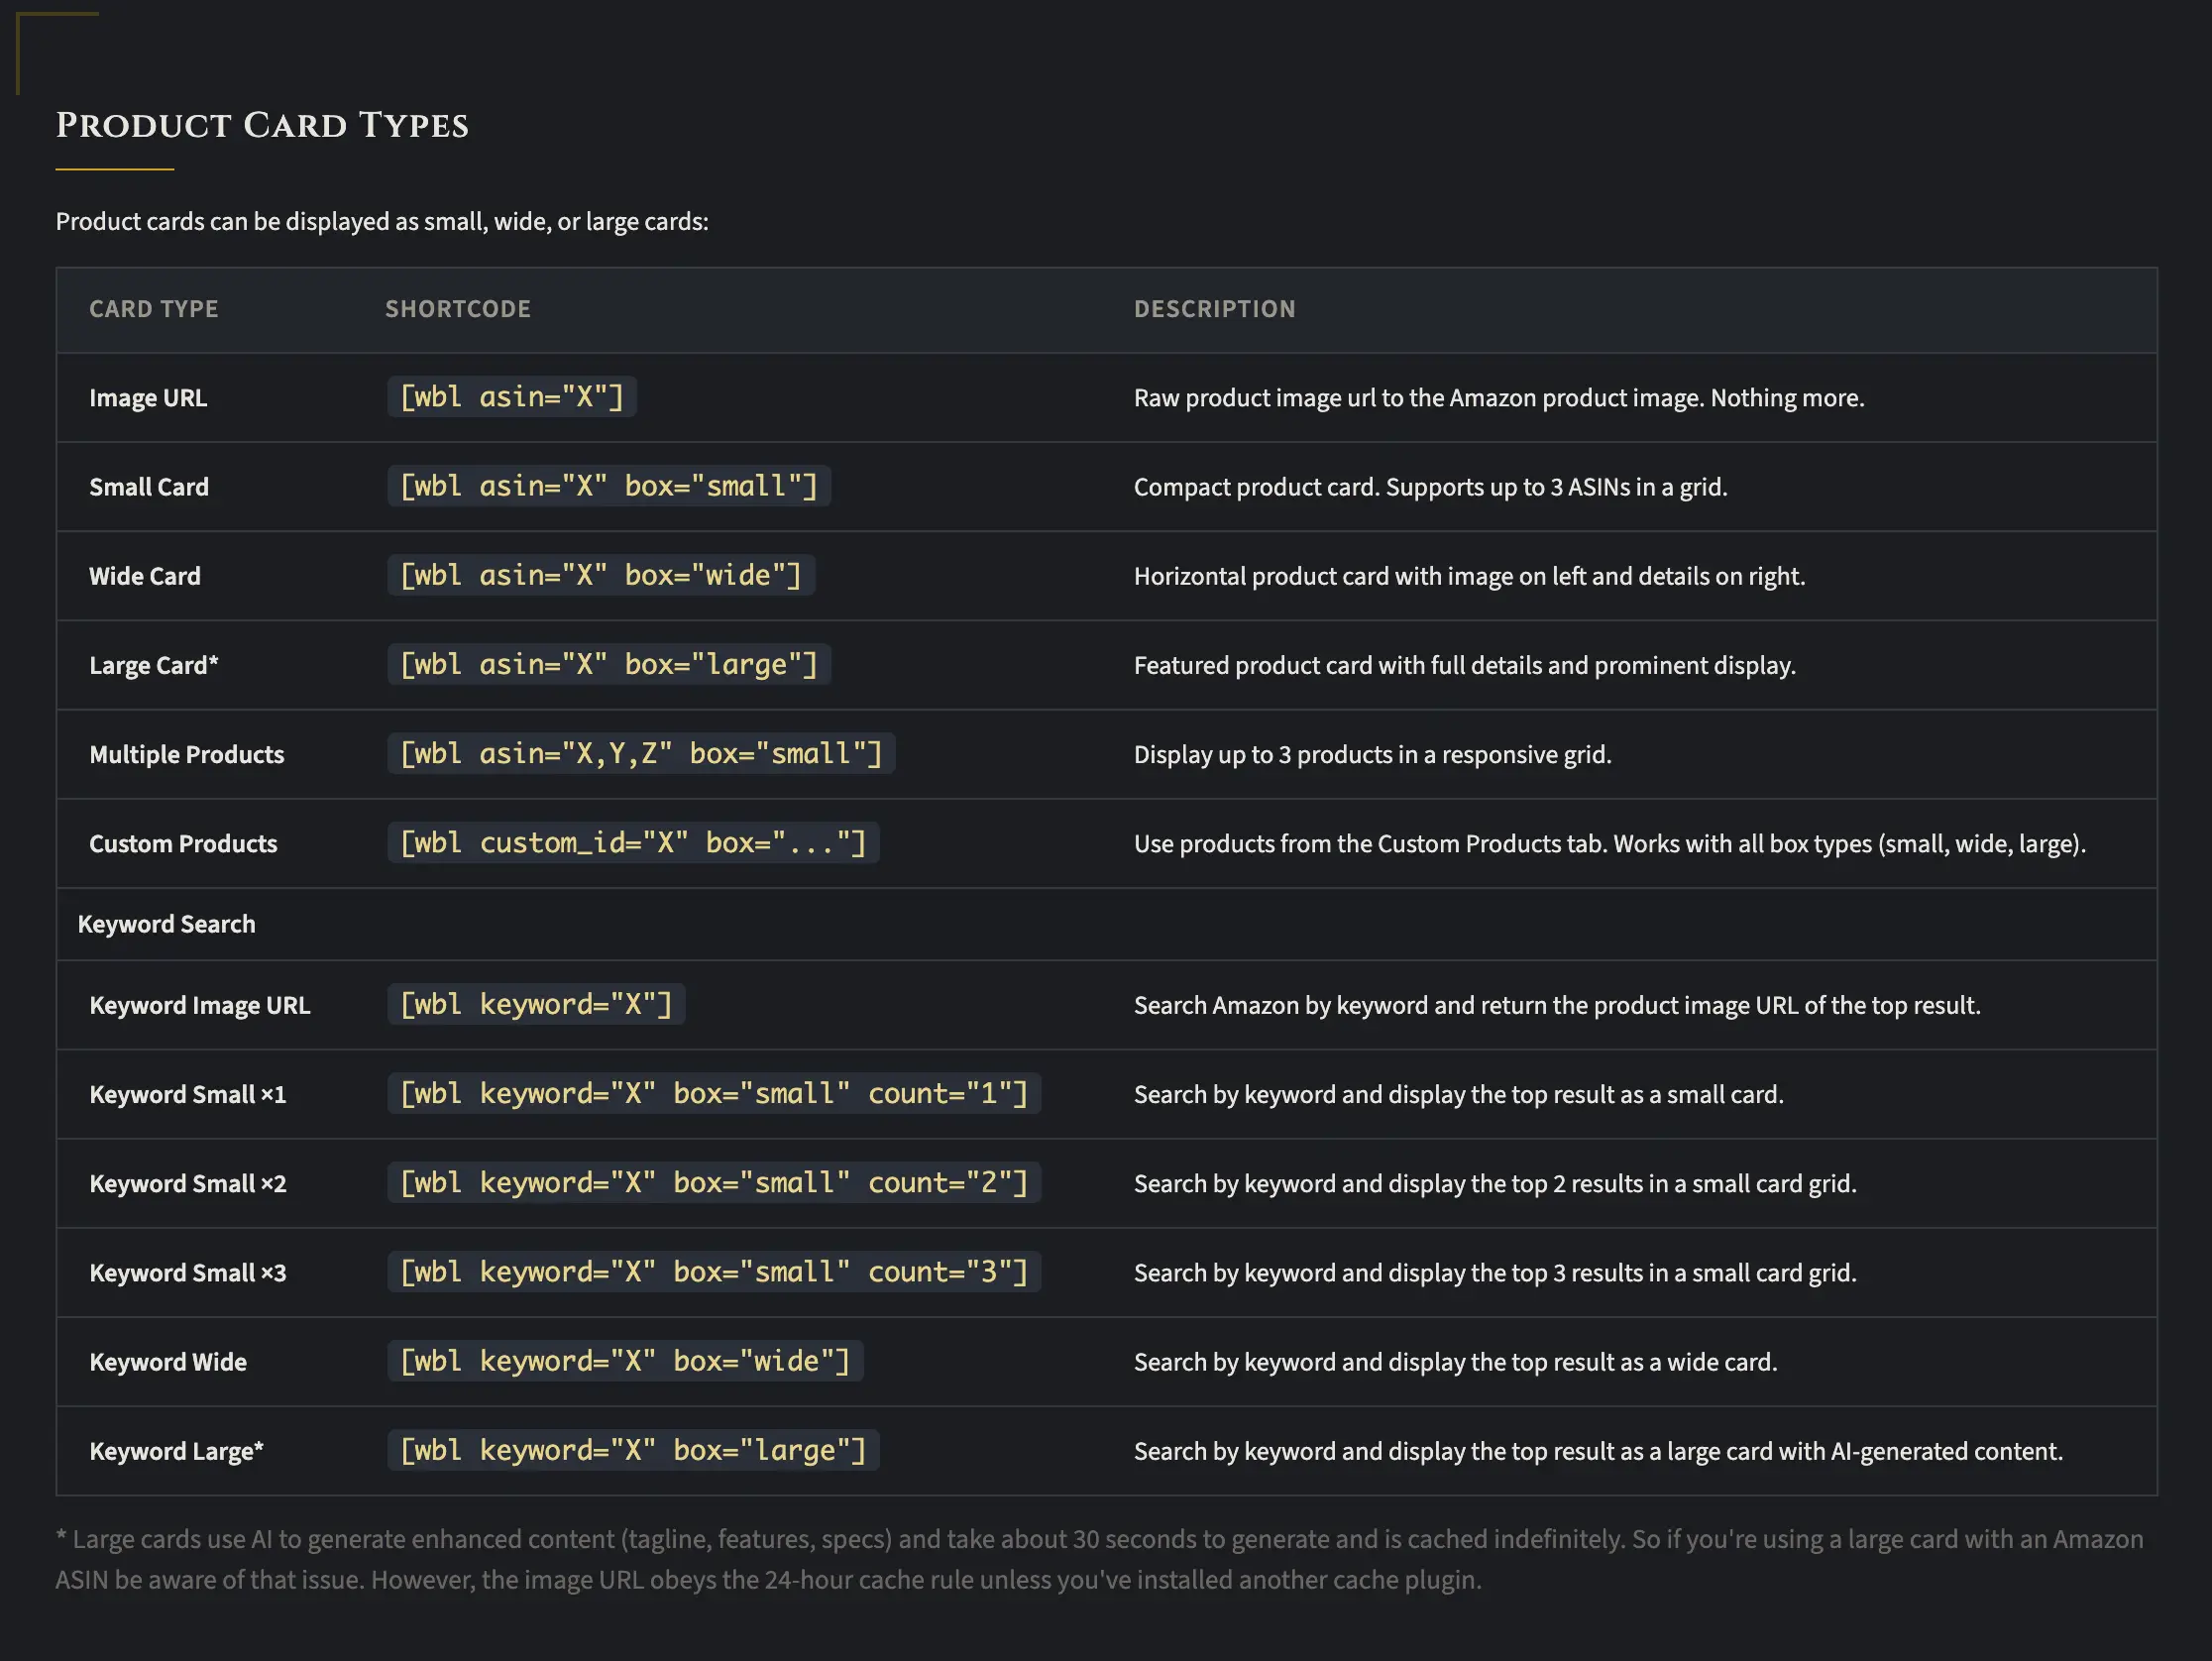This screenshot has width=2212, height=1661.
Task: Click the [wbl asin="X"] shortcode snippet
Action: pyautogui.click(x=511, y=397)
